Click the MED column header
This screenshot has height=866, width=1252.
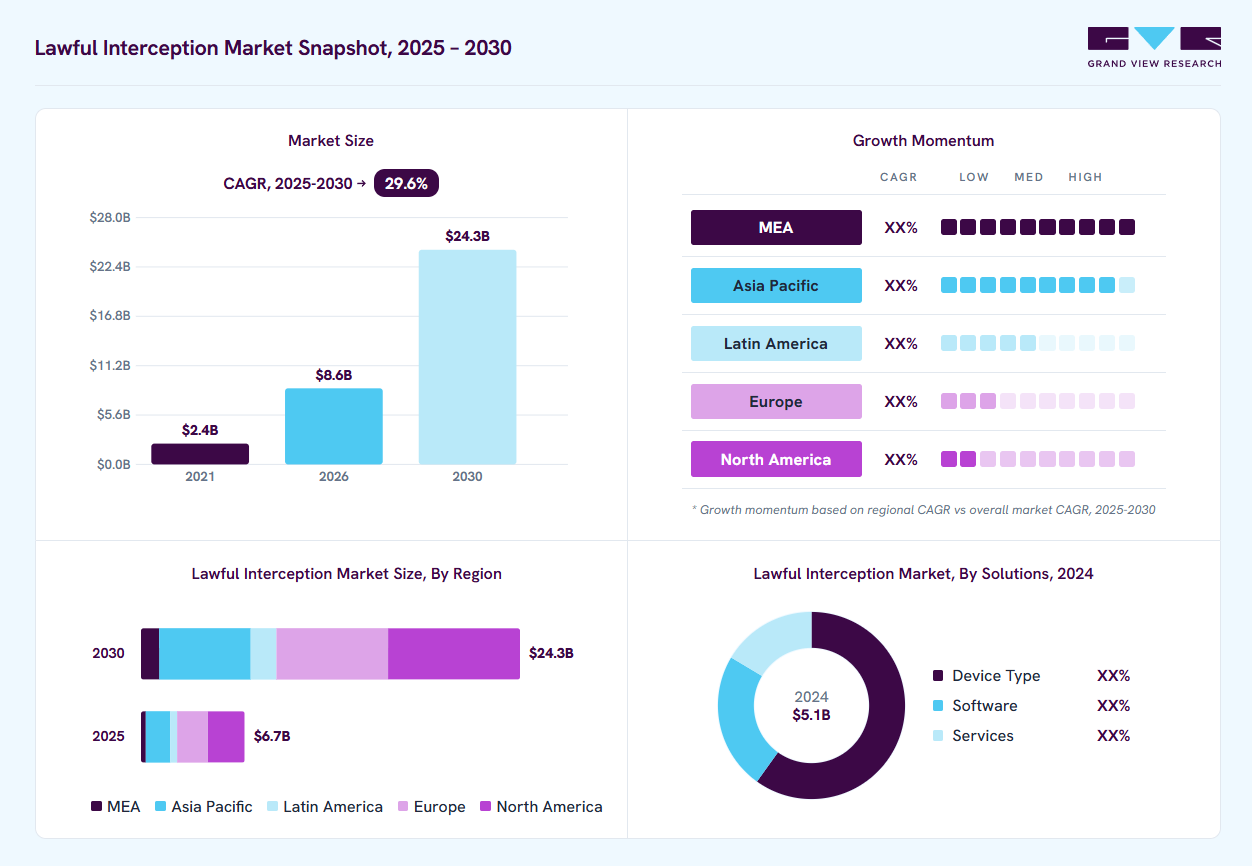click(x=1029, y=177)
